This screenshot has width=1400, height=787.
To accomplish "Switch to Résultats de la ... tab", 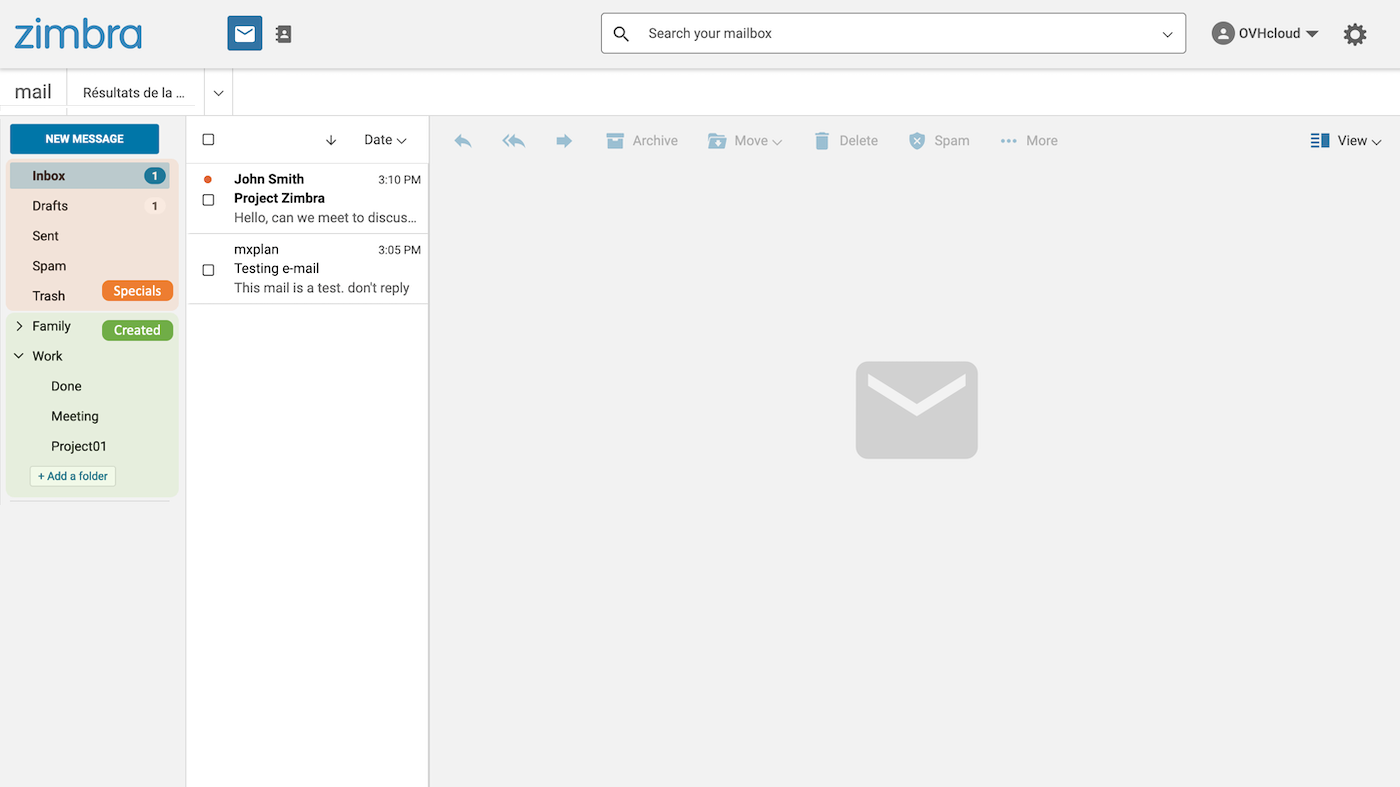I will tap(134, 93).
